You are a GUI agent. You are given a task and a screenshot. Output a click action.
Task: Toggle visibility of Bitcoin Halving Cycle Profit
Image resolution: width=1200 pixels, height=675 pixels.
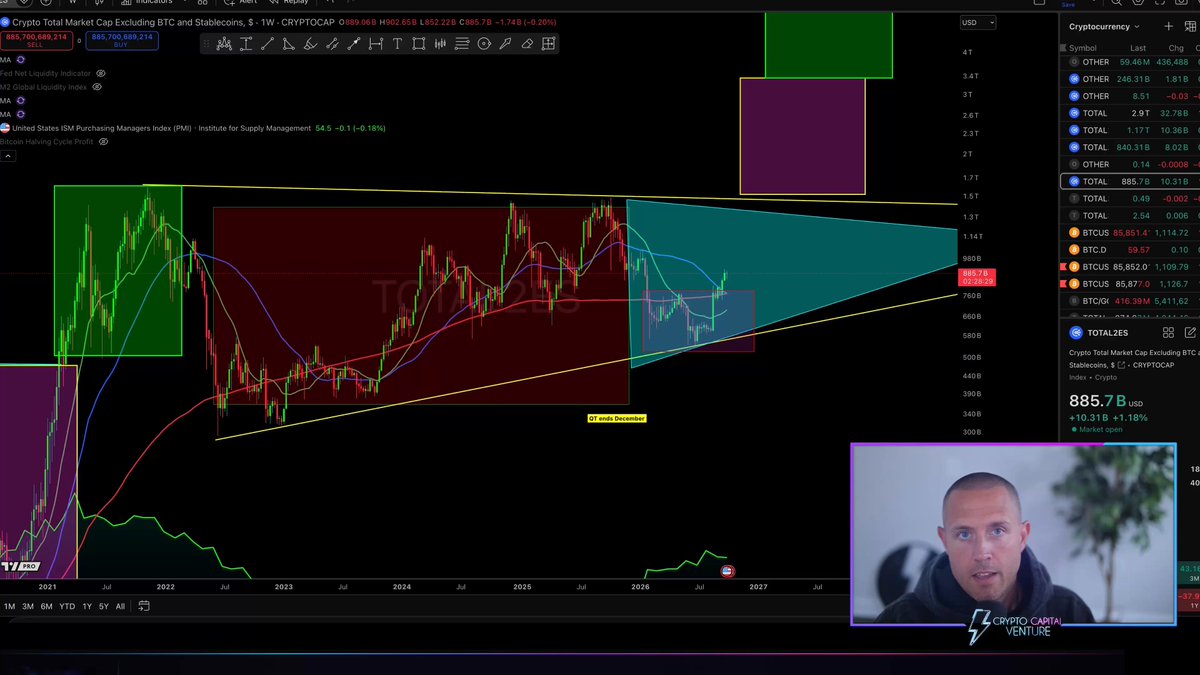pos(103,142)
